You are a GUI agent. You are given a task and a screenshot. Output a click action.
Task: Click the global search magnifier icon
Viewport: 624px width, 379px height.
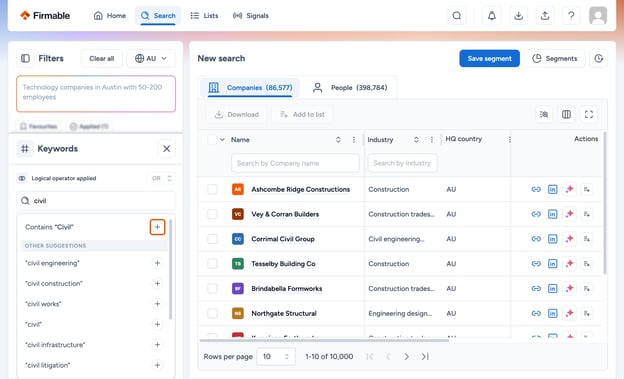pos(456,16)
